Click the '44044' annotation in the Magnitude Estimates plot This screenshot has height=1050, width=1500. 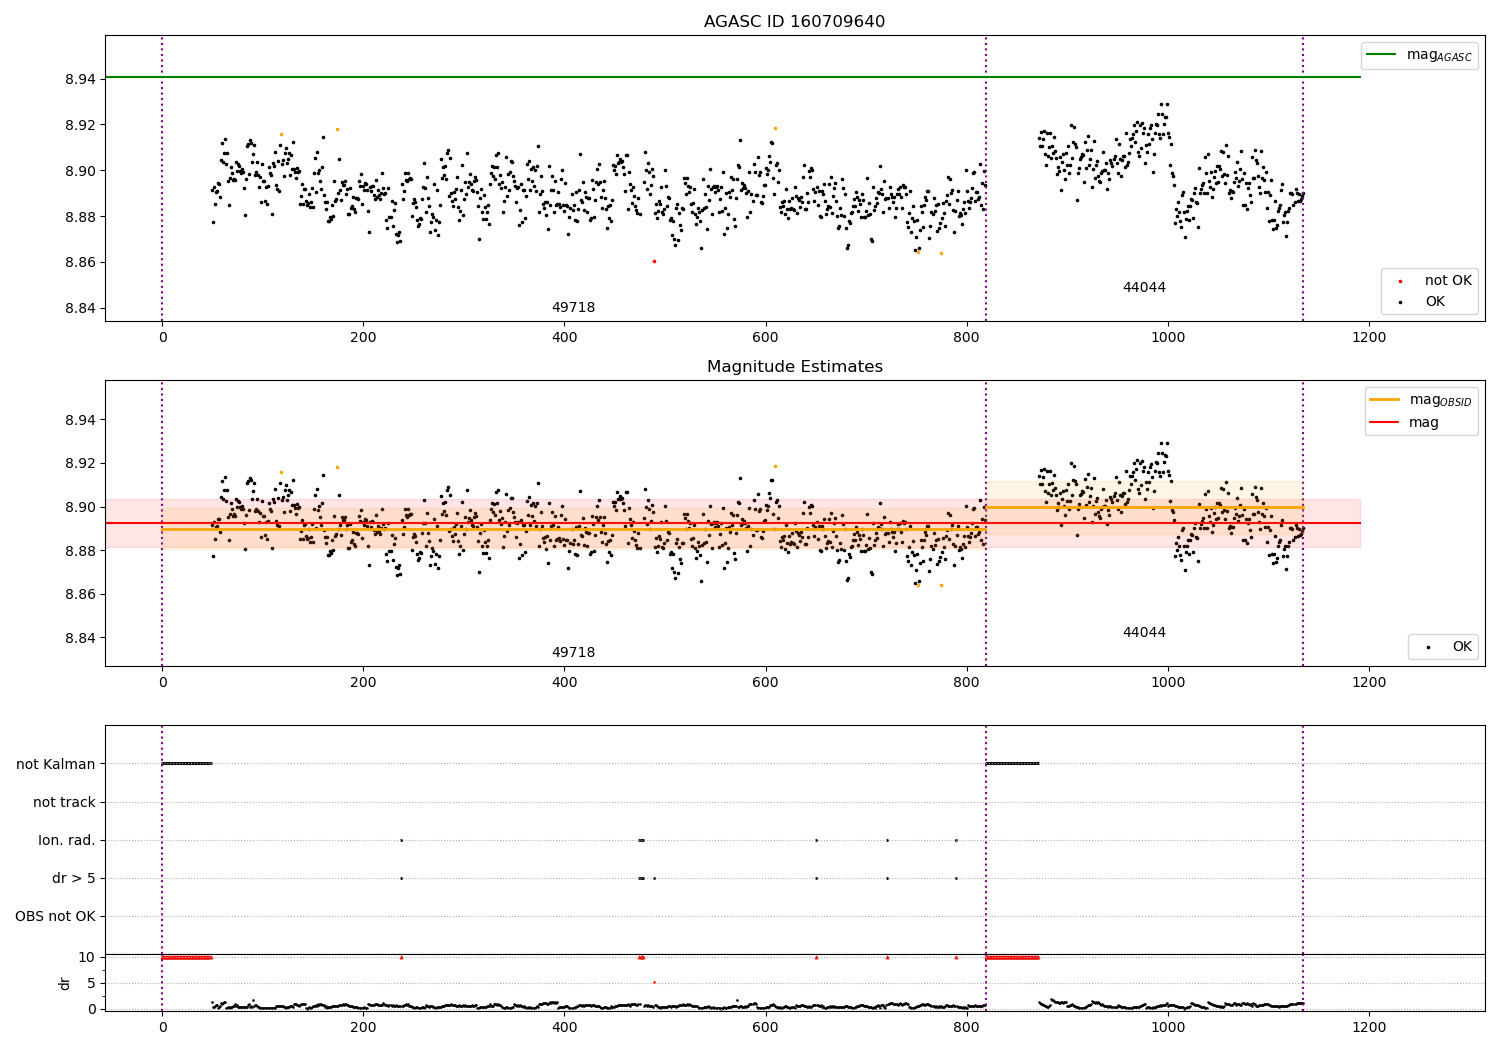(x=1144, y=633)
